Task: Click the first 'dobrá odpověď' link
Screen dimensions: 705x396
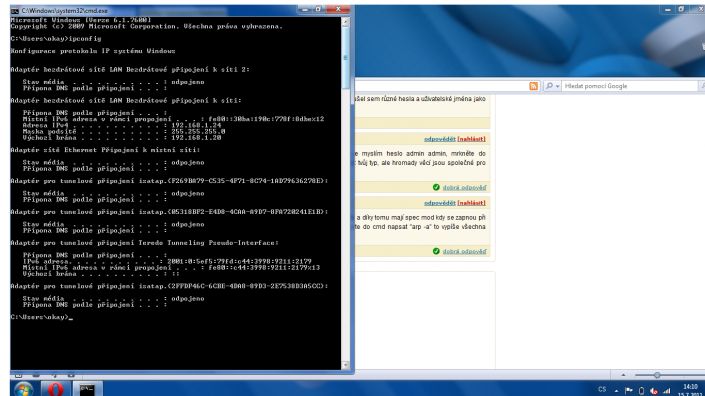Action: pos(464,187)
